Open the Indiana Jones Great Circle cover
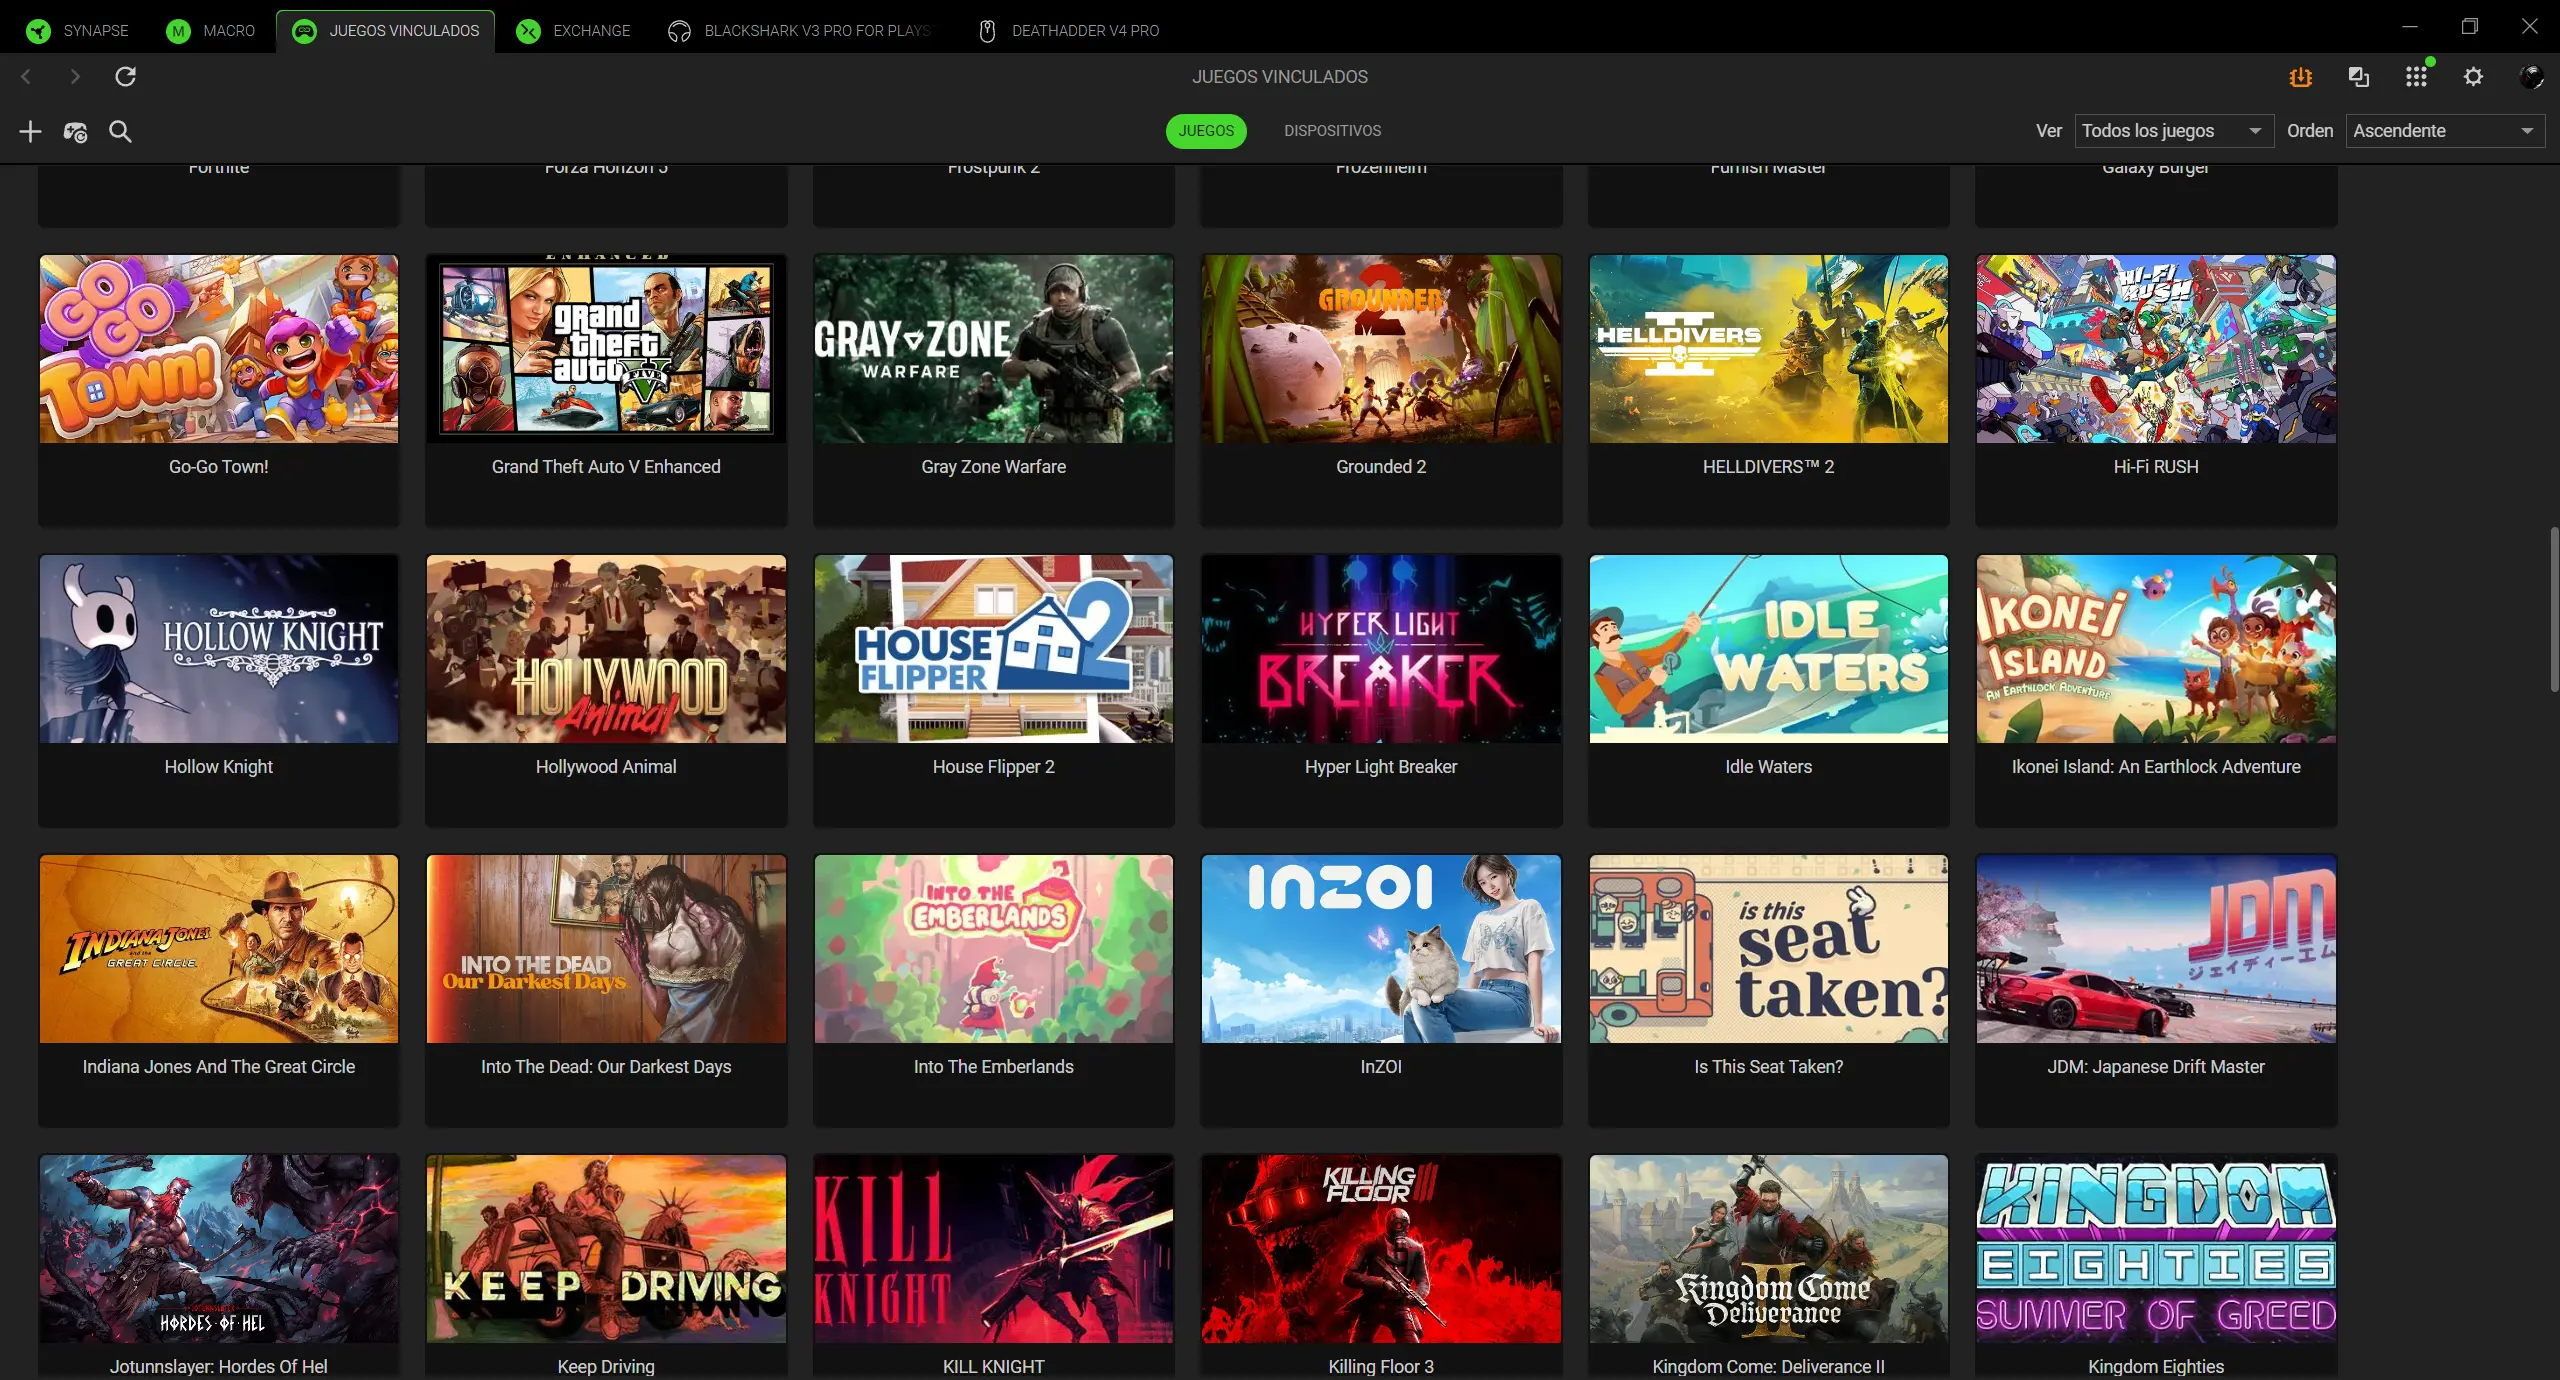Image resolution: width=2560 pixels, height=1380 pixels. click(x=219, y=949)
